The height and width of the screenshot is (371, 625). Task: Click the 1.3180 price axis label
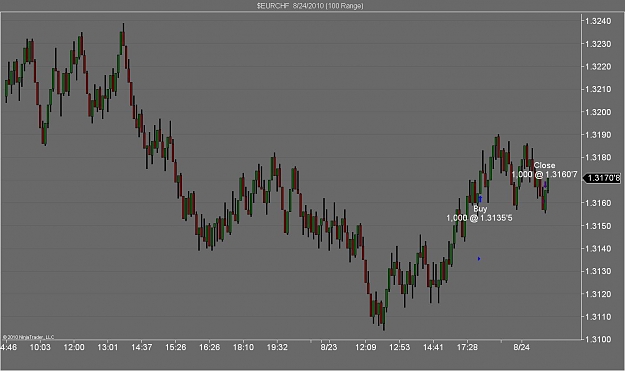point(598,157)
